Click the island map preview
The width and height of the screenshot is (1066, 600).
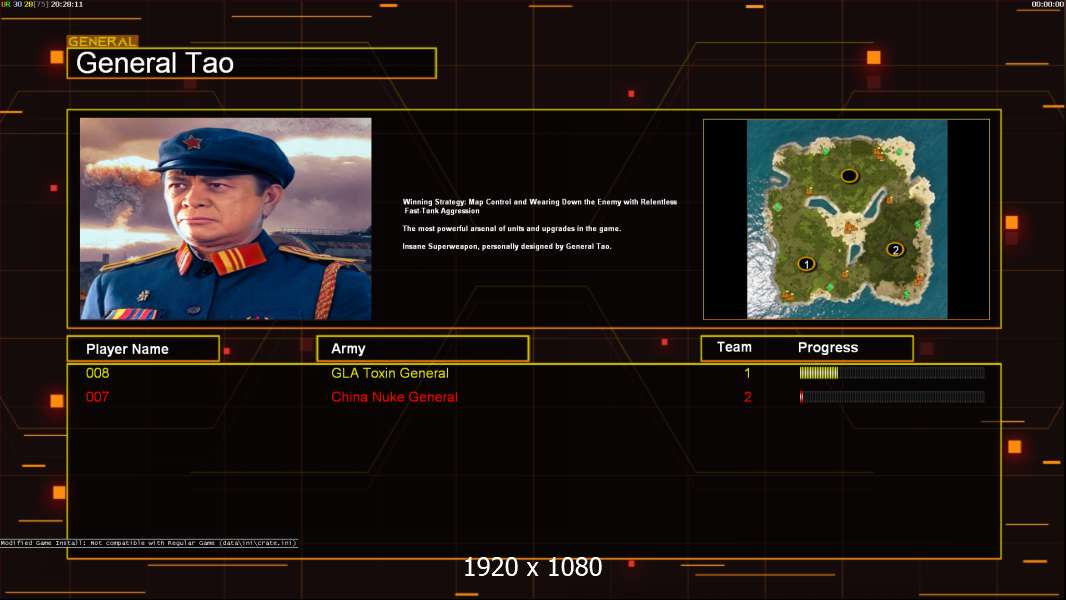(x=846, y=219)
